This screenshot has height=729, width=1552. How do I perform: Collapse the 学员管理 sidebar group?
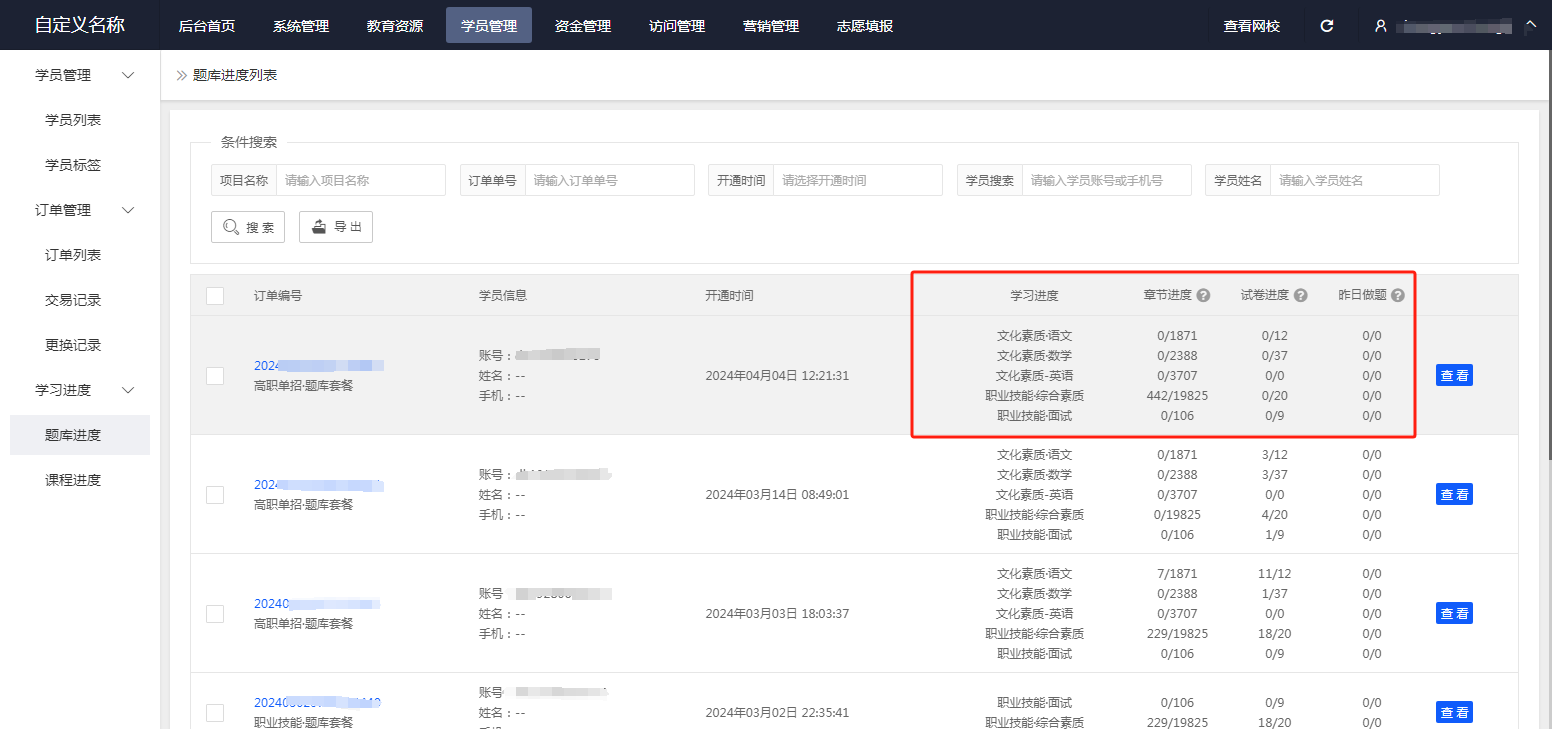pyautogui.click(x=128, y=75)
